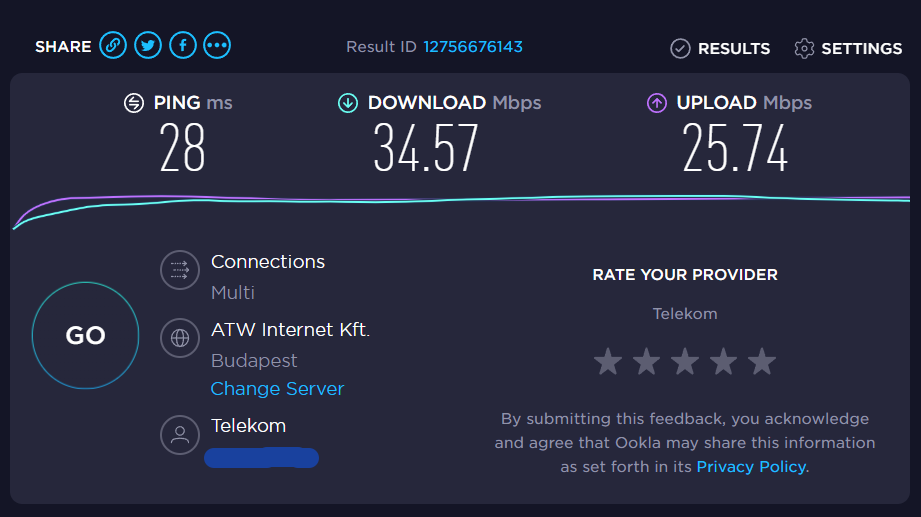Click the copy link share icon

[113, 46]
